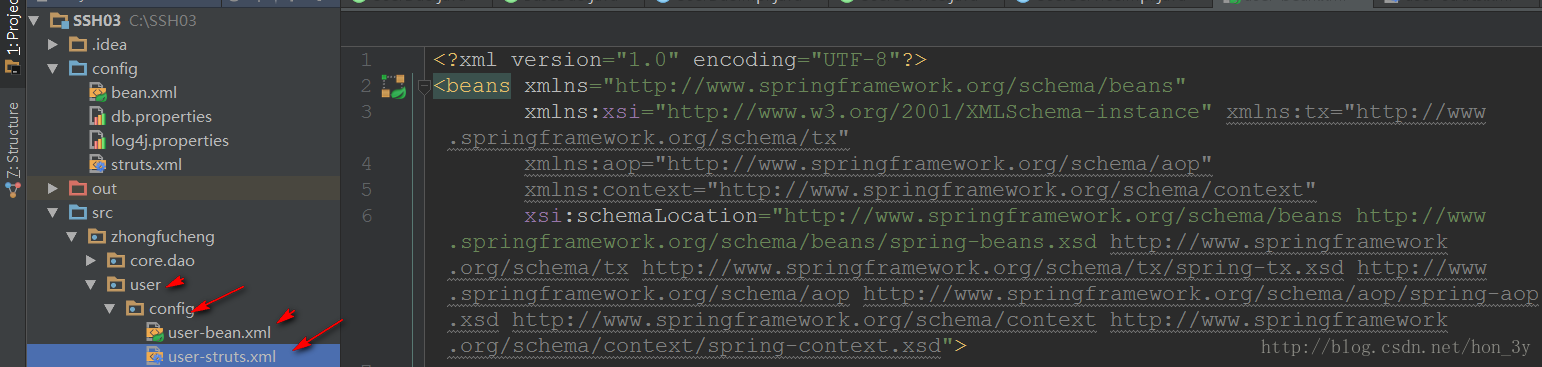This screenshot has height=367, width=1542.
Task: Collapse the user package arrow
Action: [x=92, y=285]
